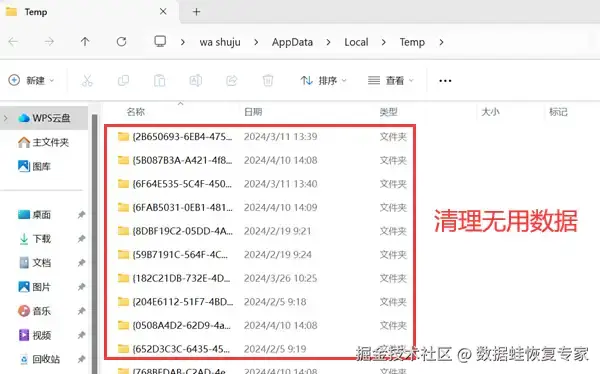Add a new tab with plus button
600x374 pixels.
click(x=196, y=12)
